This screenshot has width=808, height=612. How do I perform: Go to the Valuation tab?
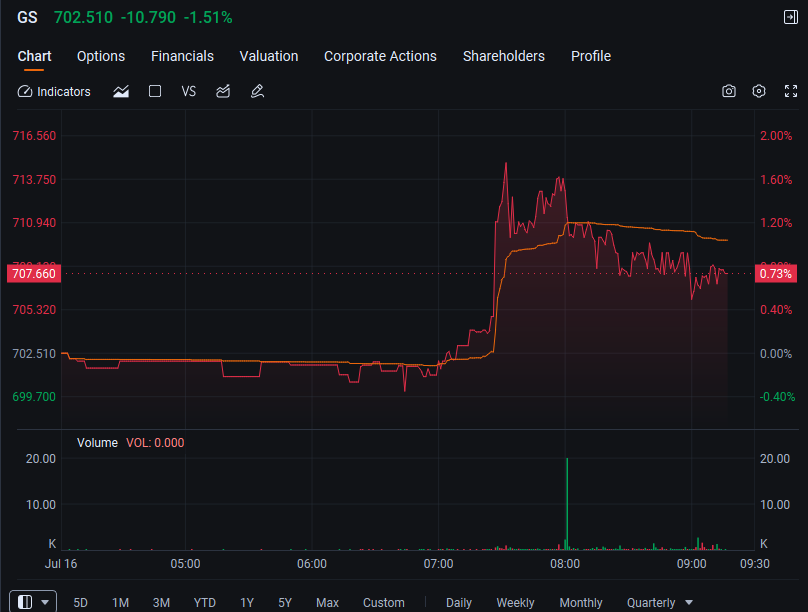point(269,56)
